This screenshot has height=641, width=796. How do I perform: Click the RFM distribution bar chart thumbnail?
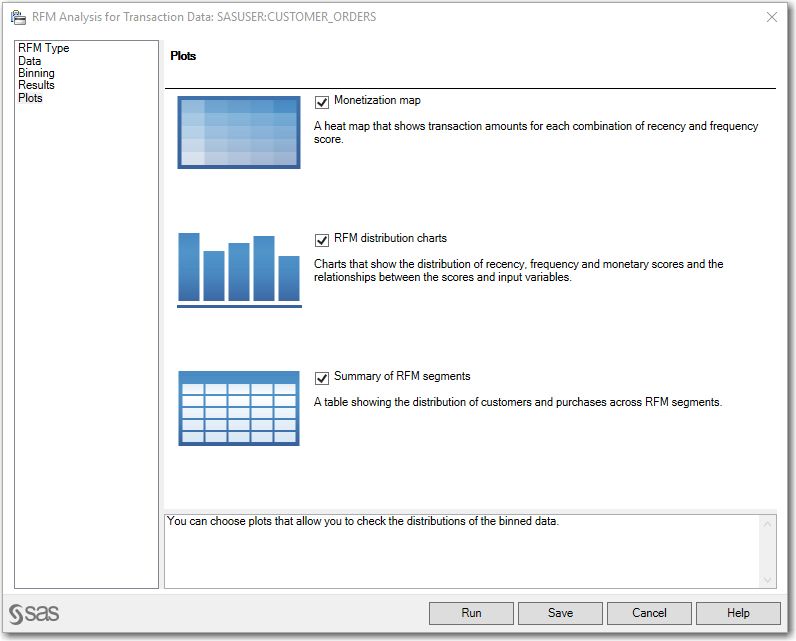239,270
